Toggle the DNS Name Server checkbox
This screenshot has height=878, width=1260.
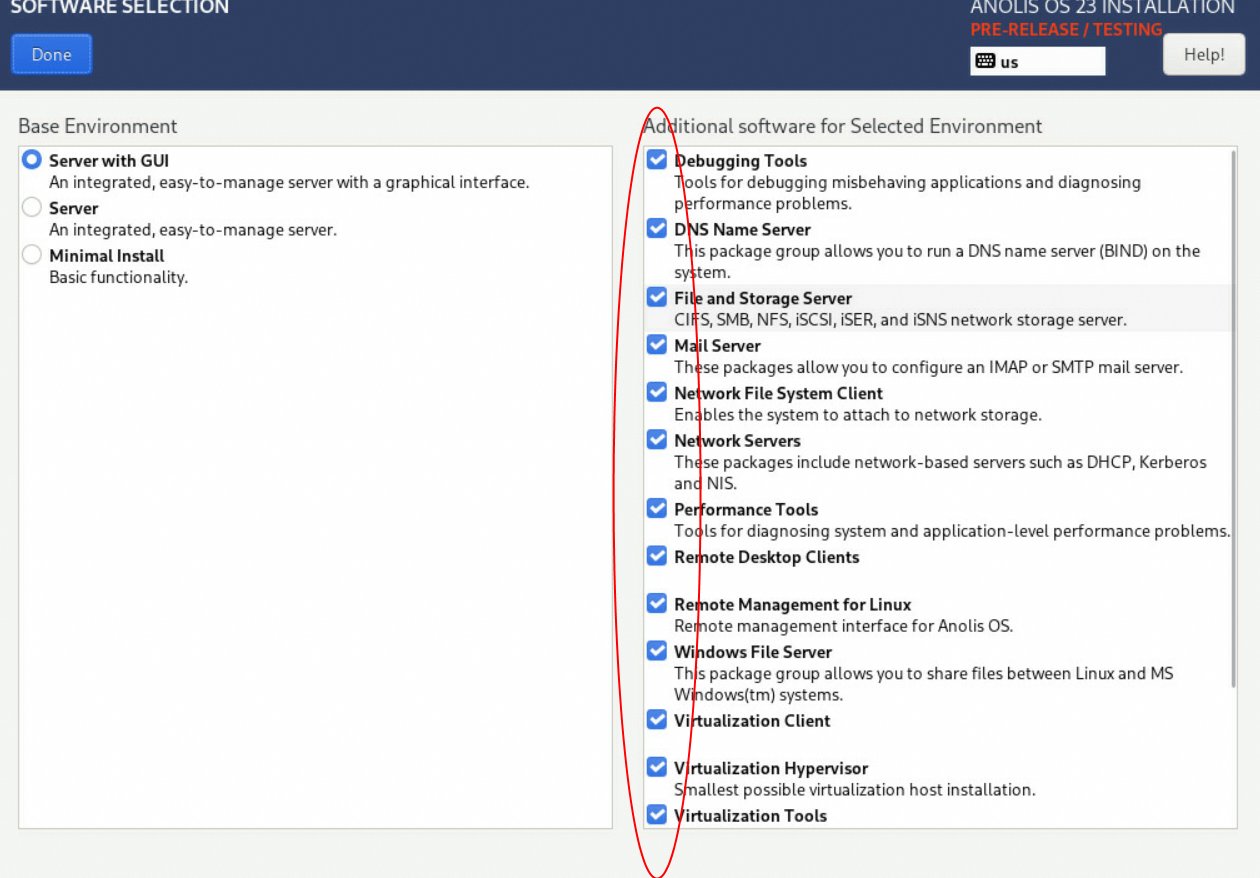click(657, 229)
